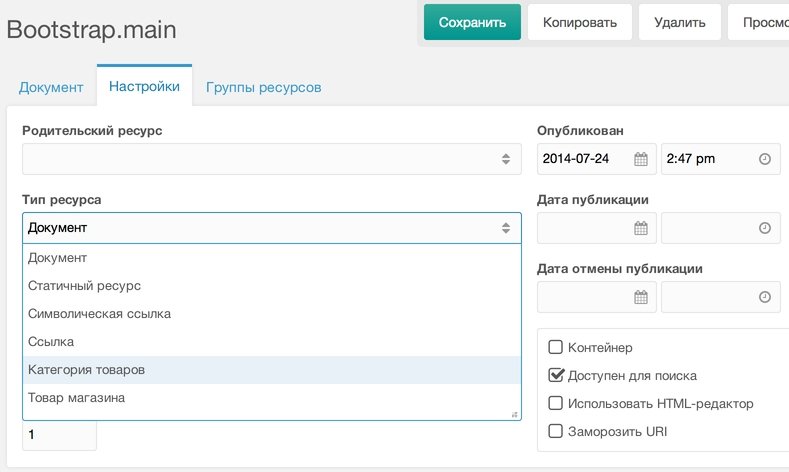Enable Заморозить URI checkbox
The height and width of the screenshot is (472, 789).
556,431
